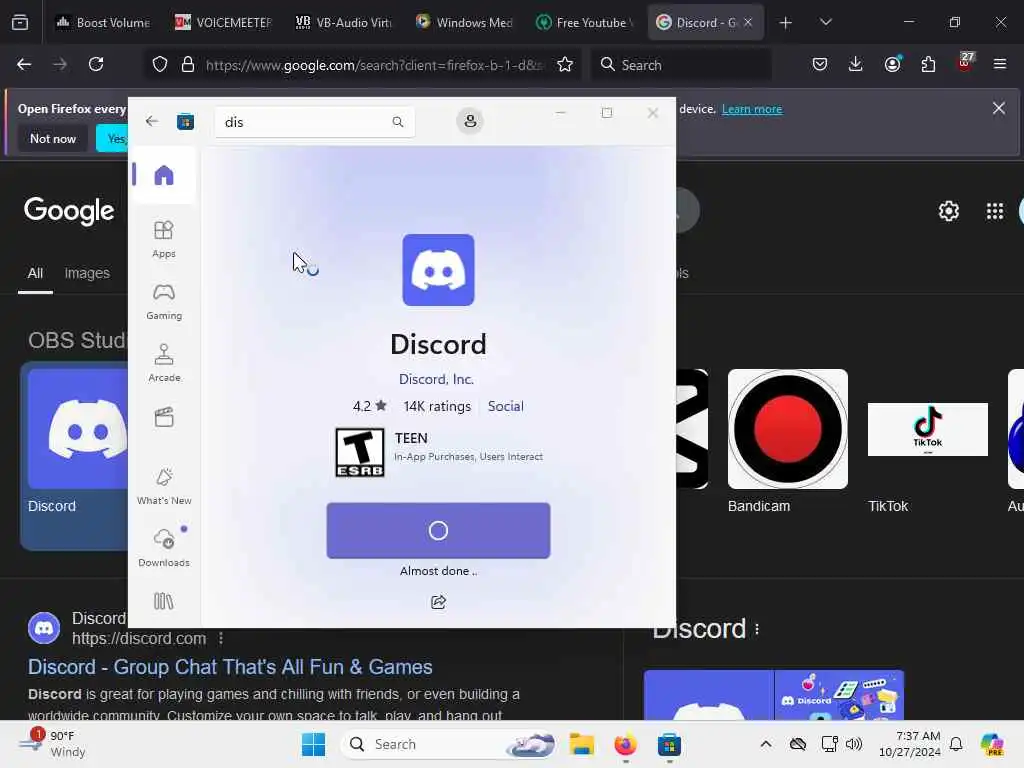Click the installing progress button
The image size is (1024, 768).
click(x=438, y=530)
